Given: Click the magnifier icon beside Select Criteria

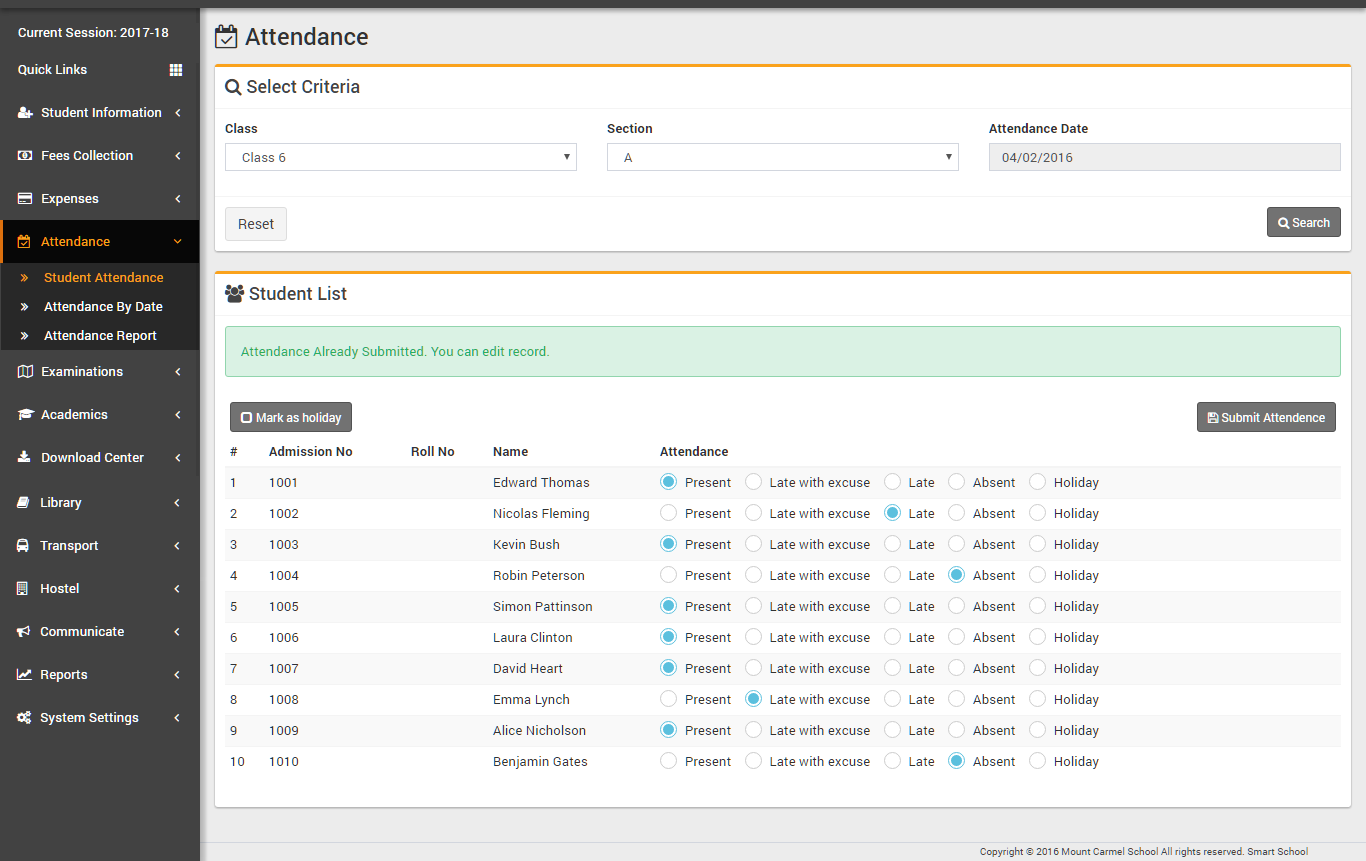Looking at the screenshot, I should click(233, 87).
